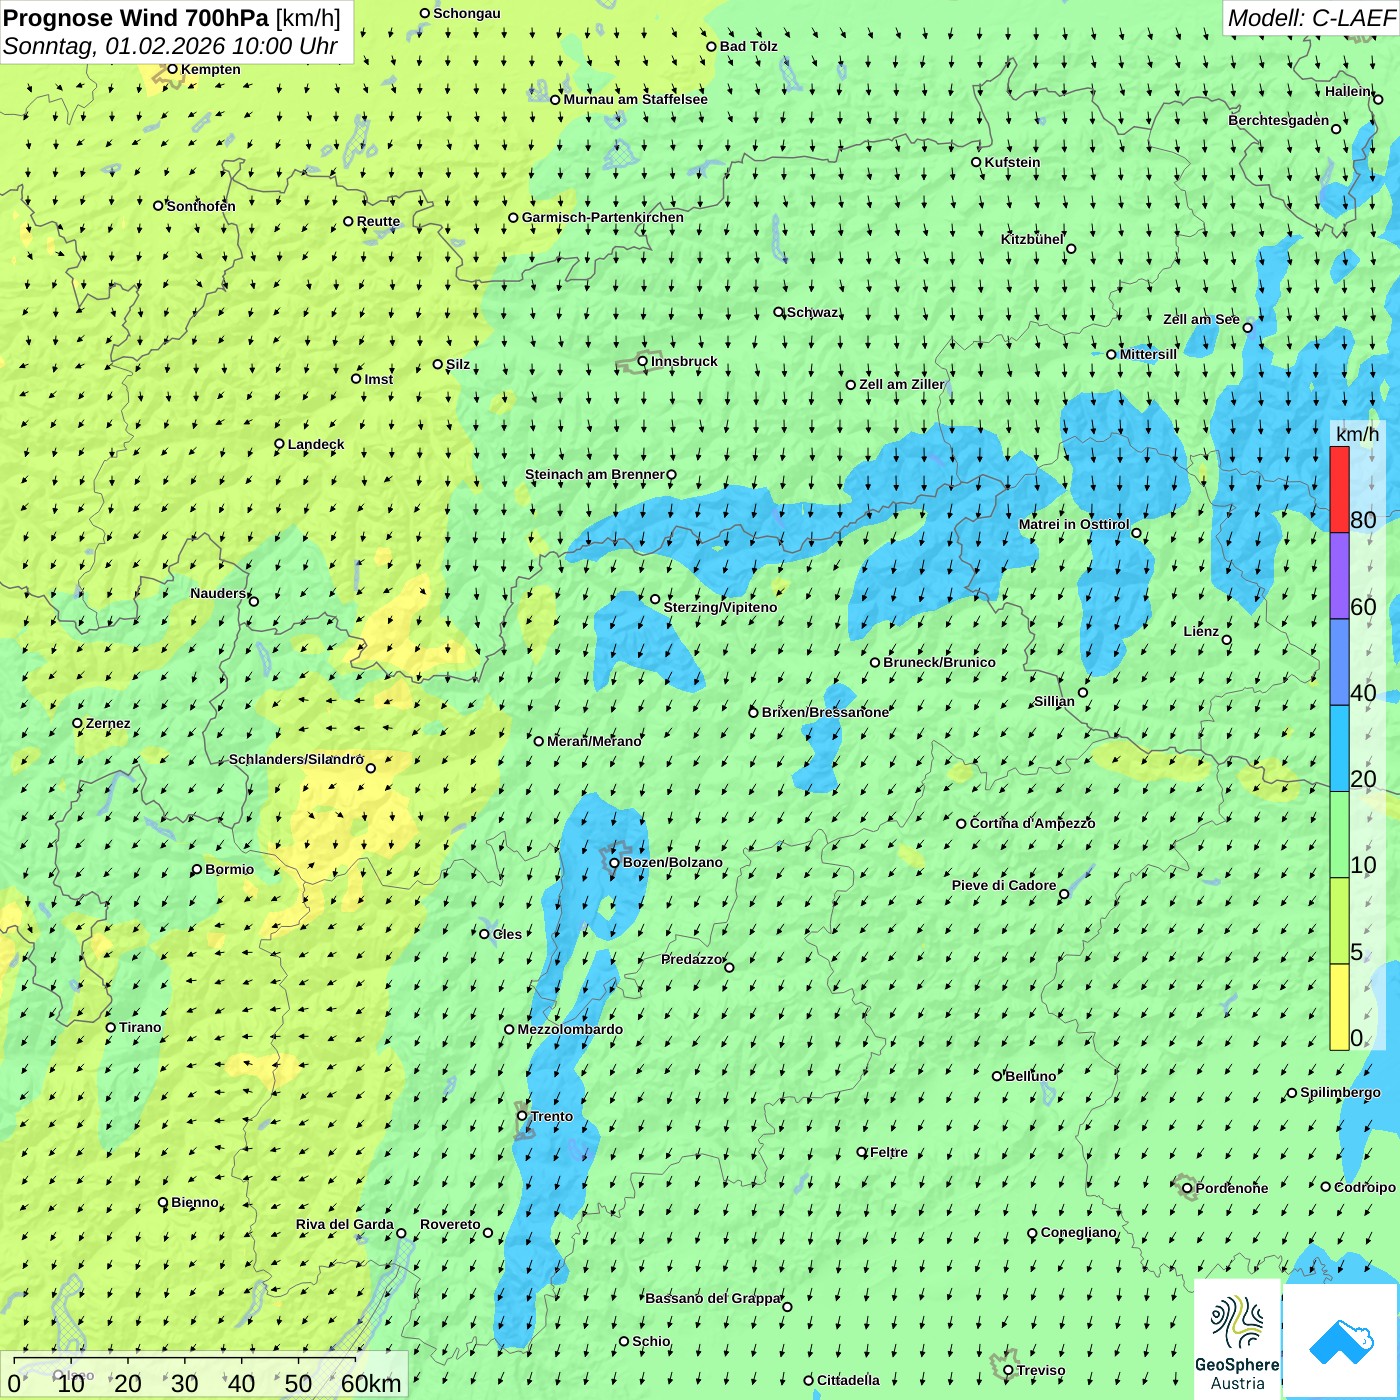
Task: Click the Conegliano city marker
Action: click(1032, 1233)
